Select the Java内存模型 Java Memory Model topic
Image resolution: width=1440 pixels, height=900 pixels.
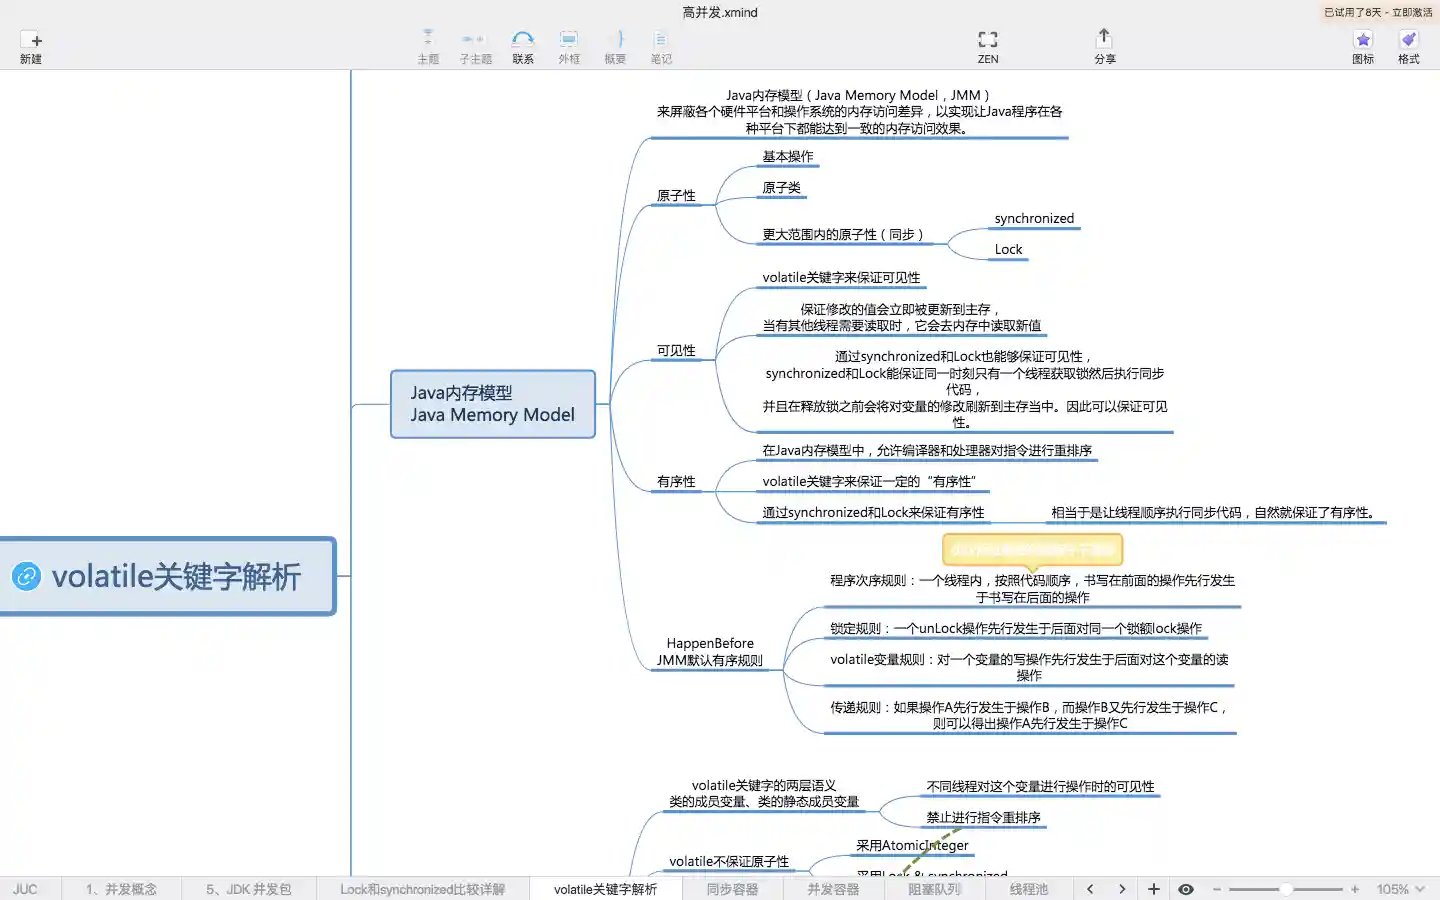coord(492,404)
